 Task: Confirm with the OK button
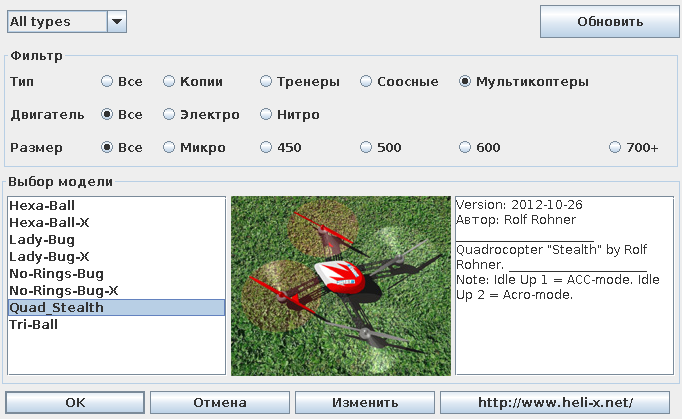(75, 402)
